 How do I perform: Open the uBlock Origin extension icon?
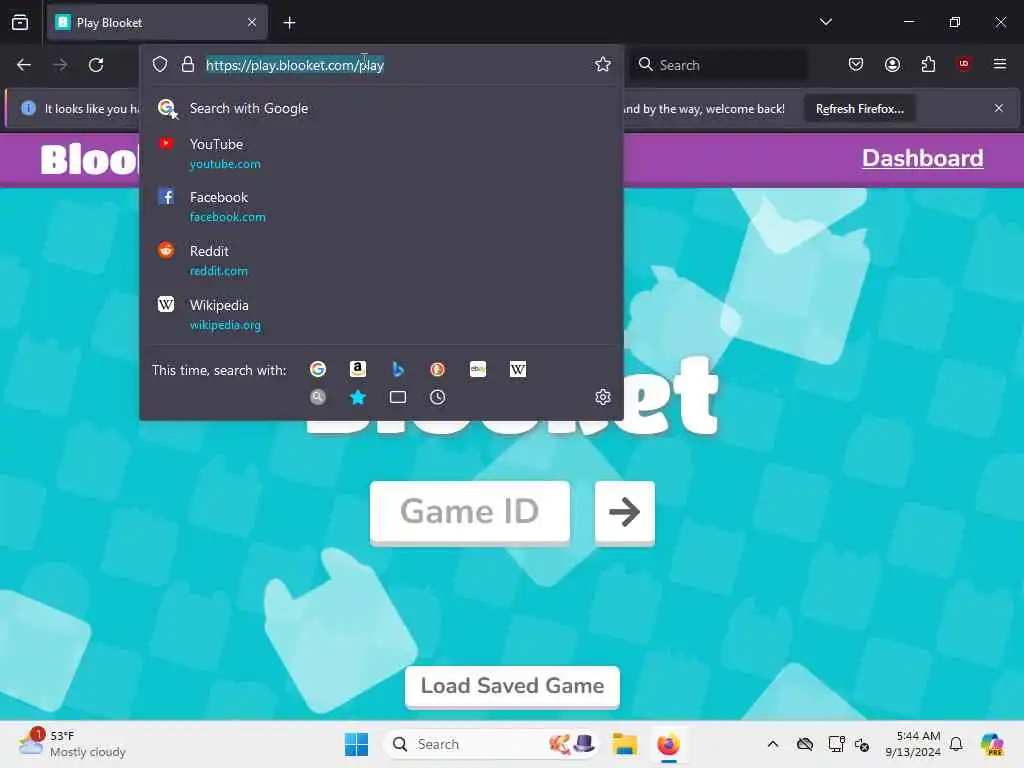tap(964, 64)
